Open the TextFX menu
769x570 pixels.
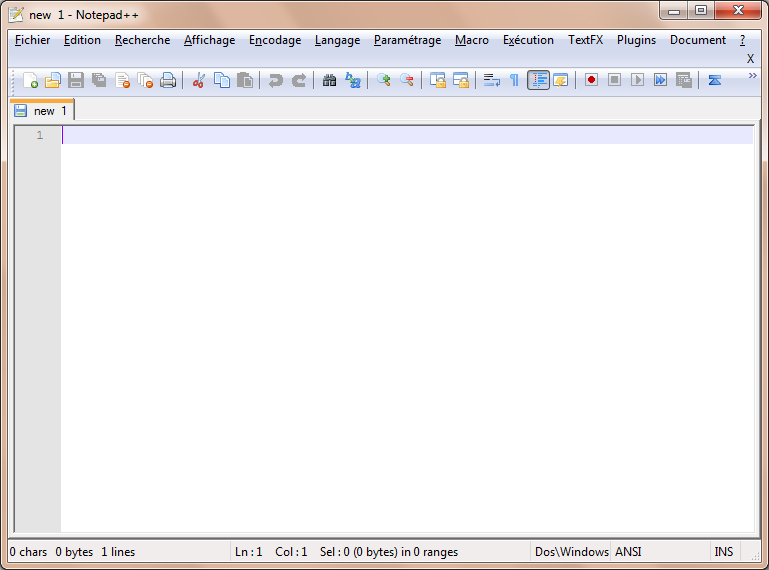pyautogui.click(x=586, y=40)
